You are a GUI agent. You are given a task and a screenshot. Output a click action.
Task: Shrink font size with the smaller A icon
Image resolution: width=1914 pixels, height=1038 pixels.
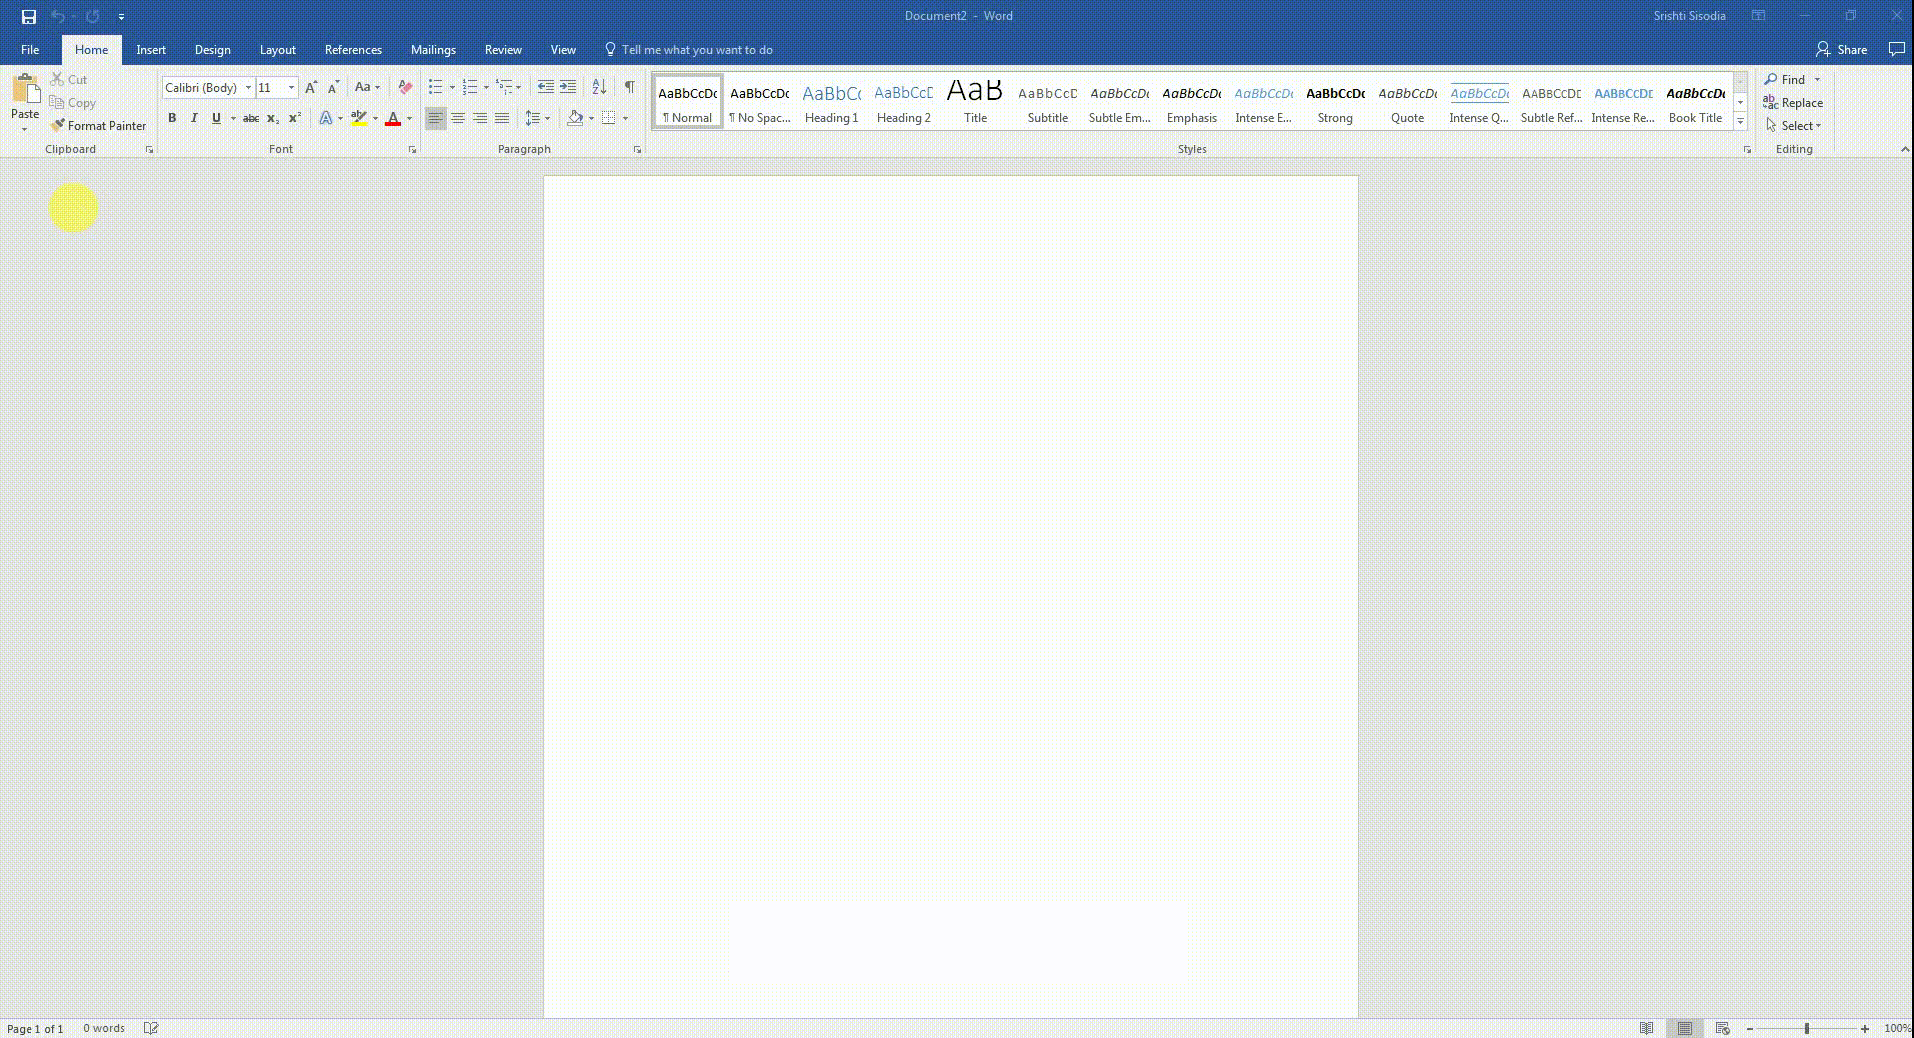point(334,88)
